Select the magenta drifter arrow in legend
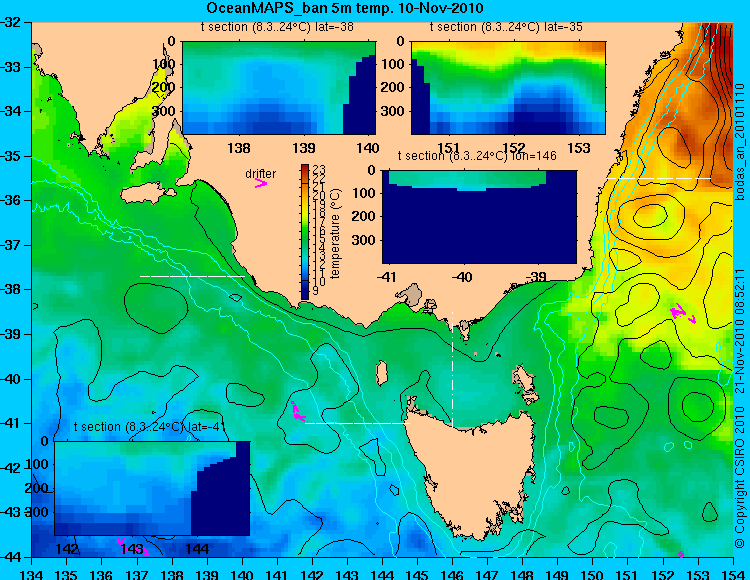The width and height of the screenshot is (750, 580). click(261, 183)
